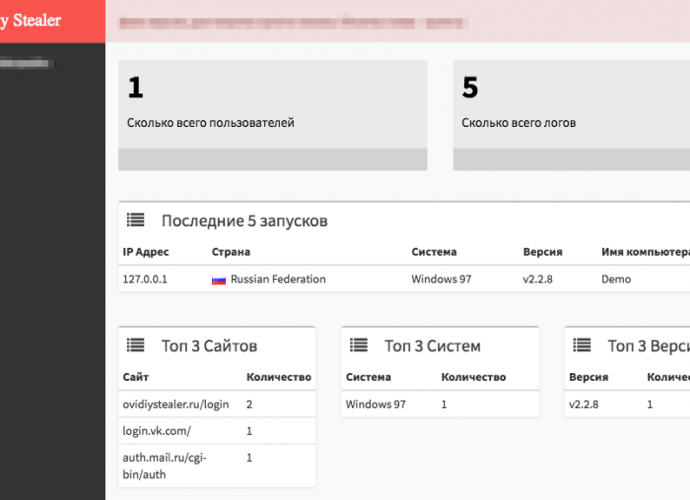Click the Последние 5 запусков heading
690x500 pixels.
[x=245, y=221]
